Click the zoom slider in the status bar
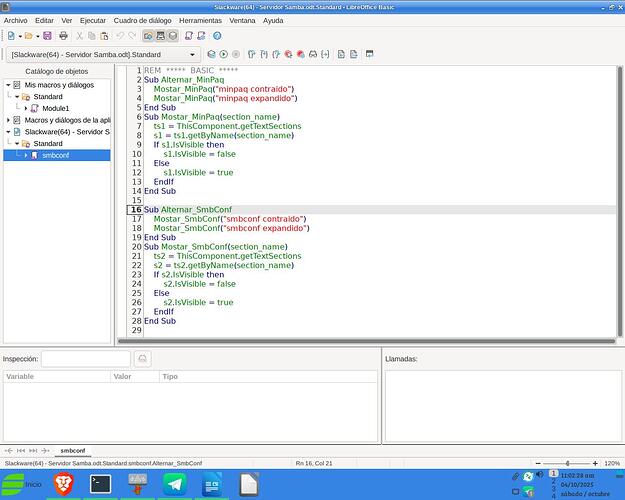Image resolution: width=625 pixels, height=500 pixels. click(567, 464)
